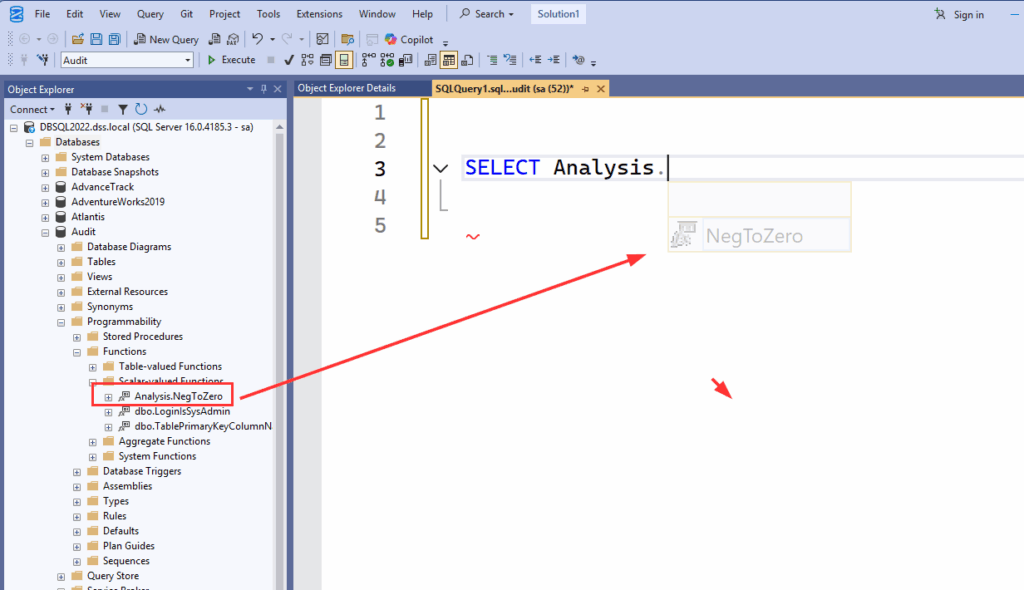Display the estimated execution plan

(x=307, y=60)
